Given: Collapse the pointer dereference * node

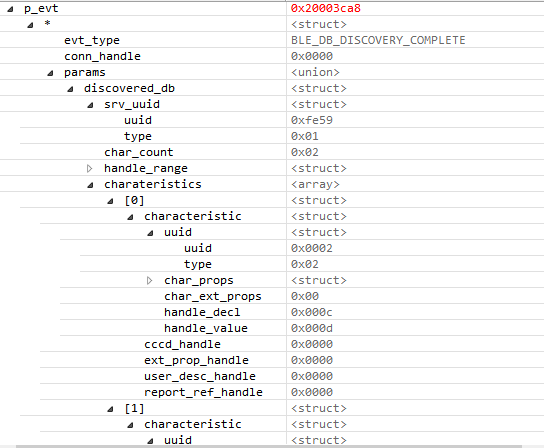Looking at the screenshot, I should pos(31,25).
